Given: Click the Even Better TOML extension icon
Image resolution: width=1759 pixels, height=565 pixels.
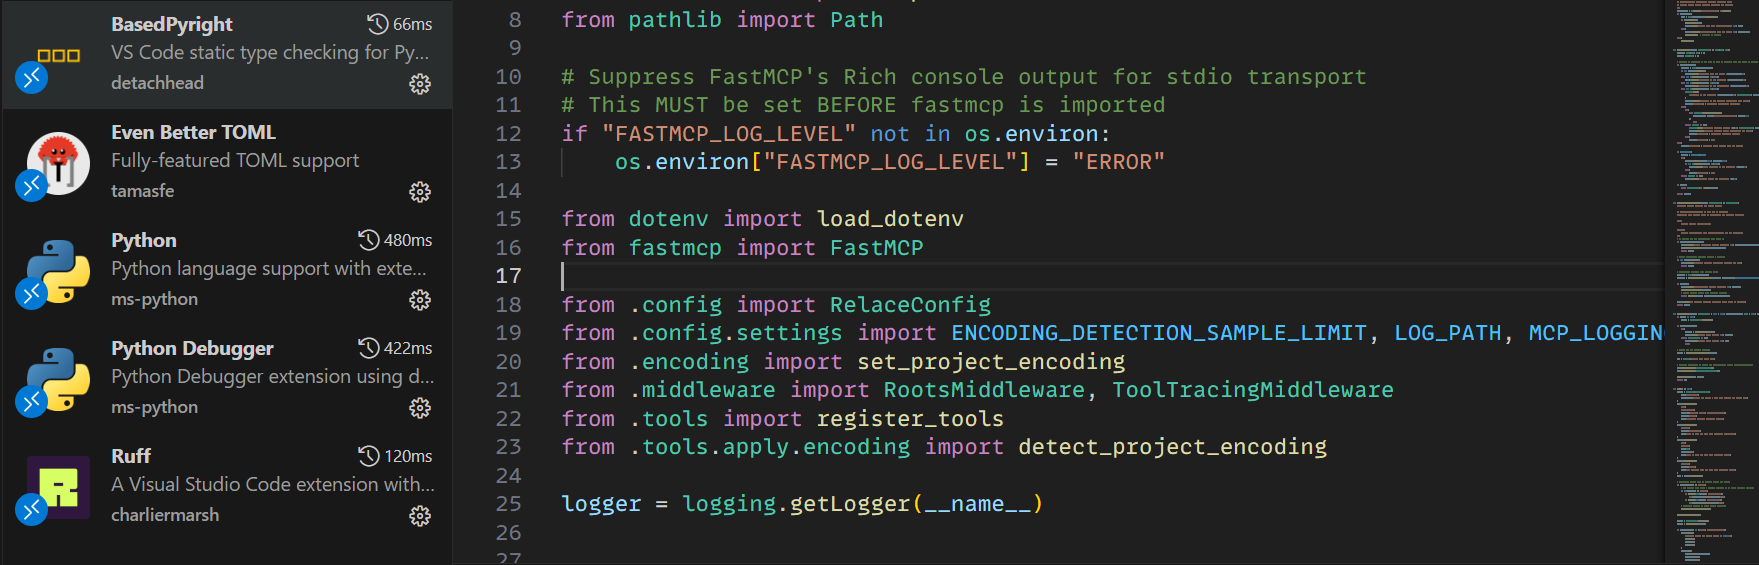Looking at the screenshot, I should pyautogui.click(x=58, y=163).
